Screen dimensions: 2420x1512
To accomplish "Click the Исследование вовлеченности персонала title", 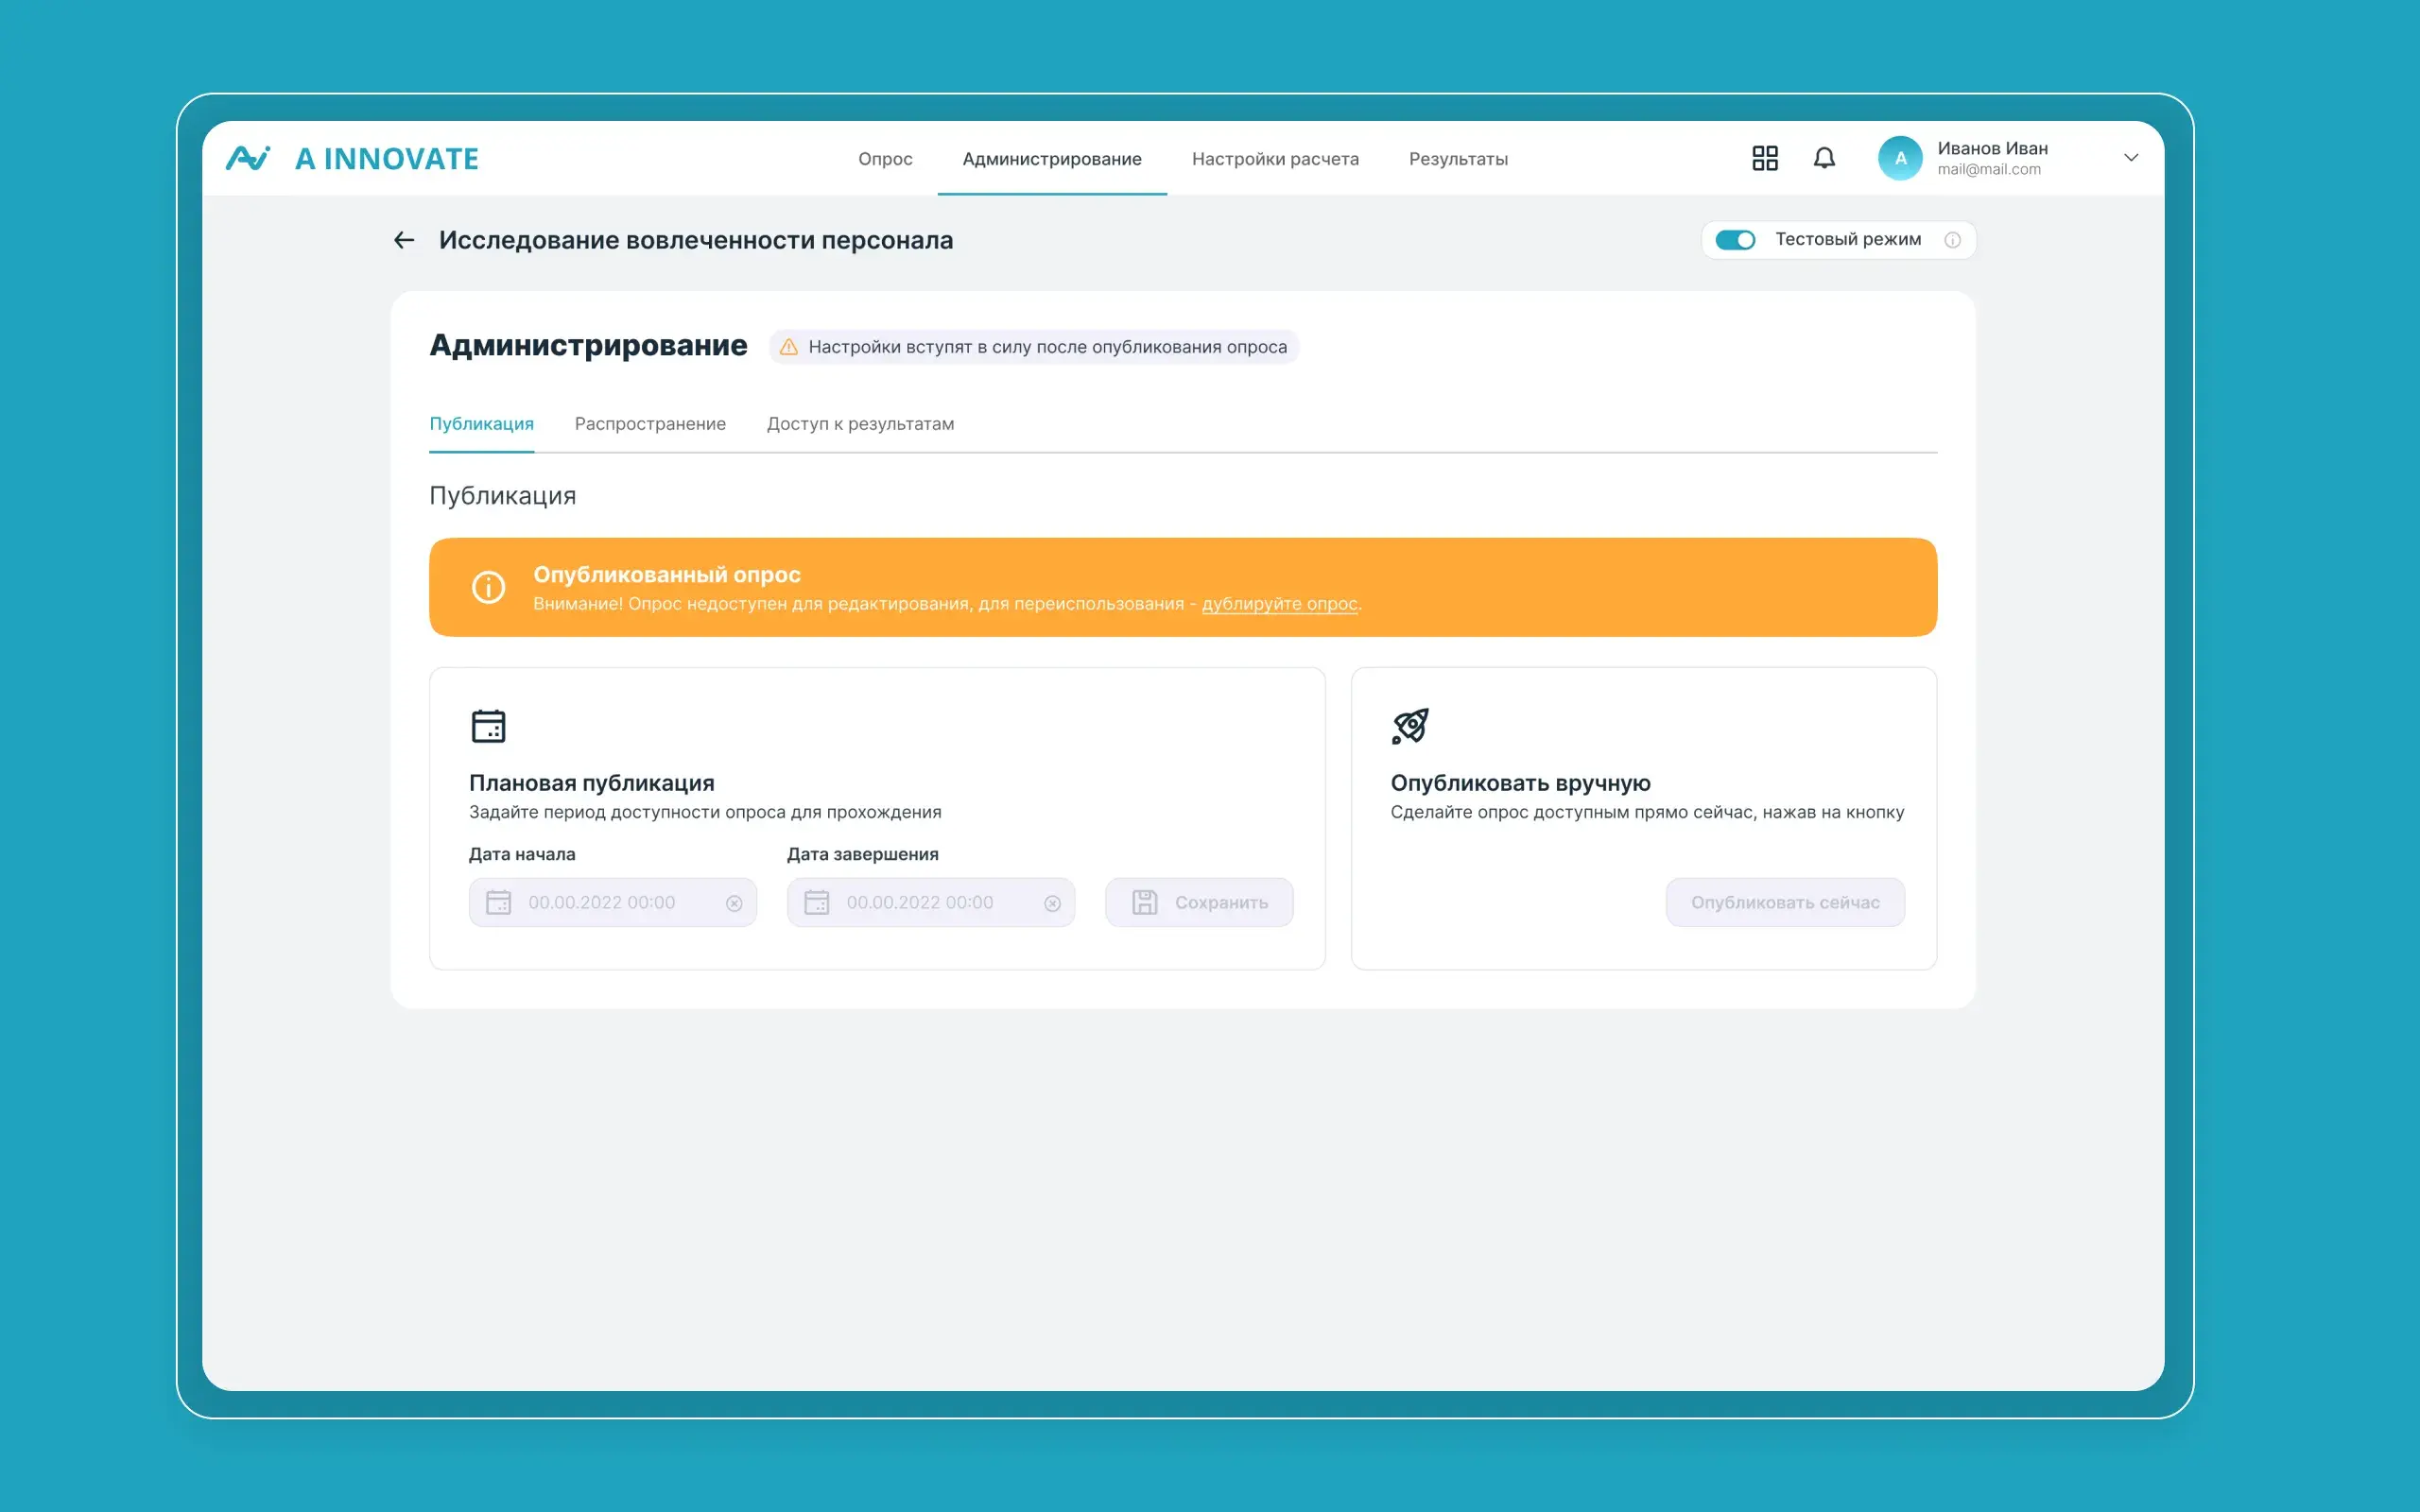I will point(696,240).
